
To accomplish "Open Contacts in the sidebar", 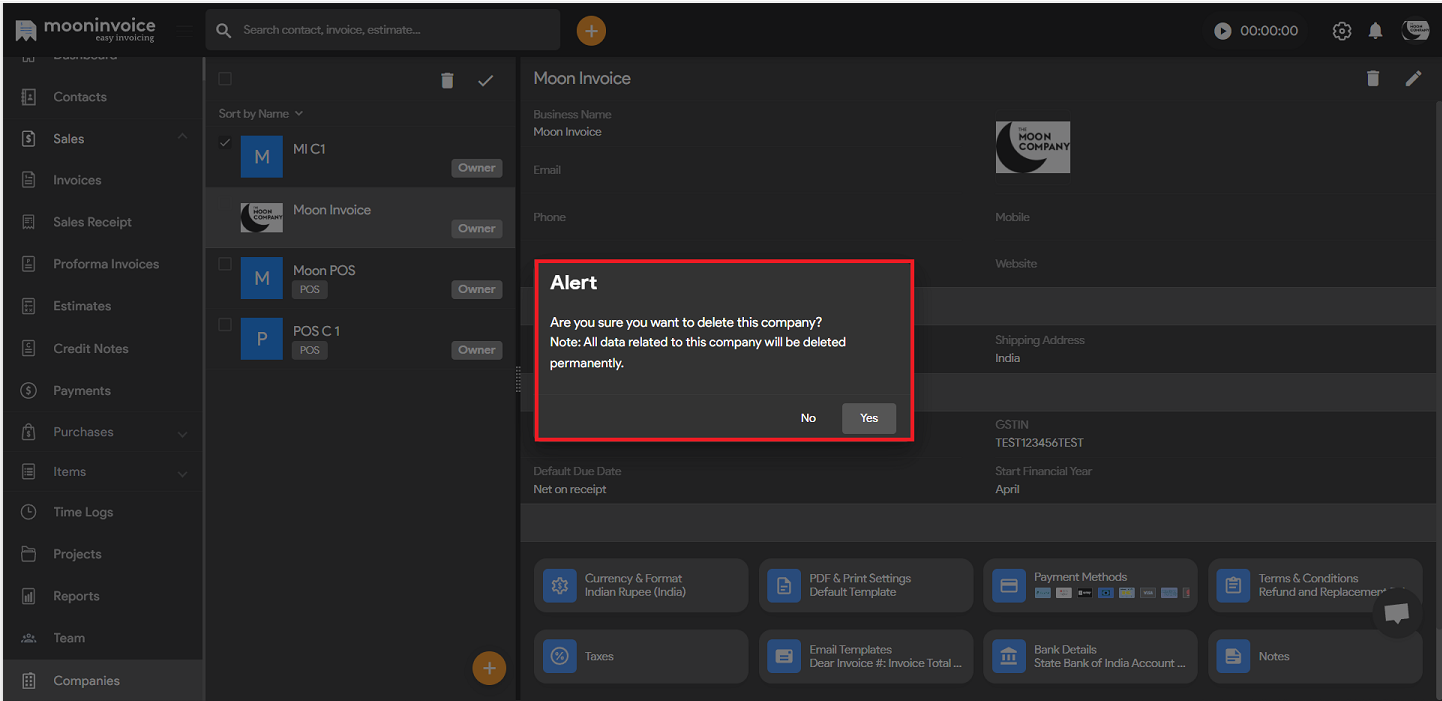I will pyautogui.click(x=80, y=97).
